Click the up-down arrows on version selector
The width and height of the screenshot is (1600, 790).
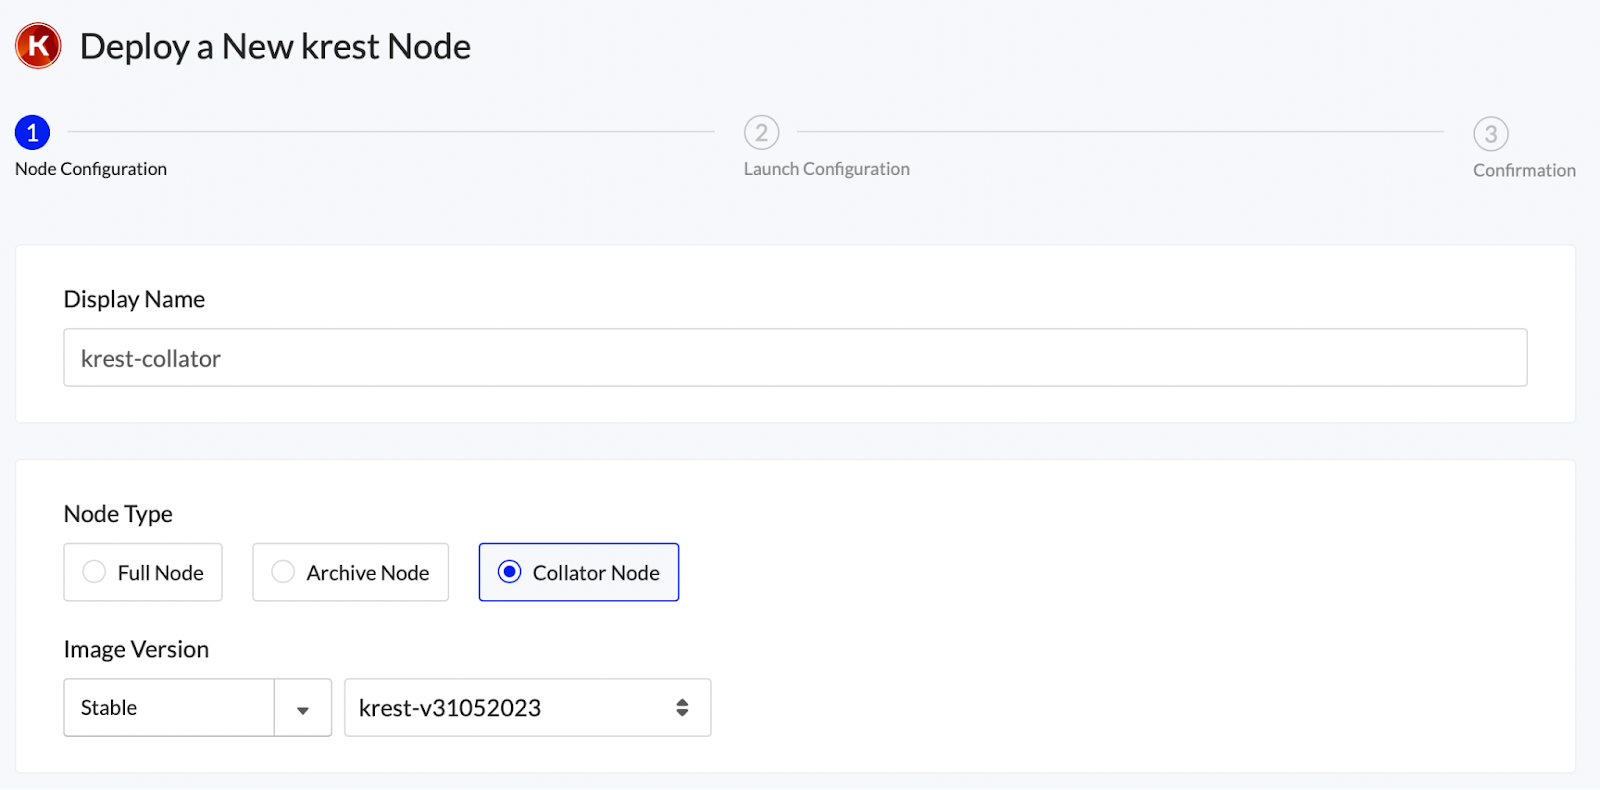click(682, 708)
